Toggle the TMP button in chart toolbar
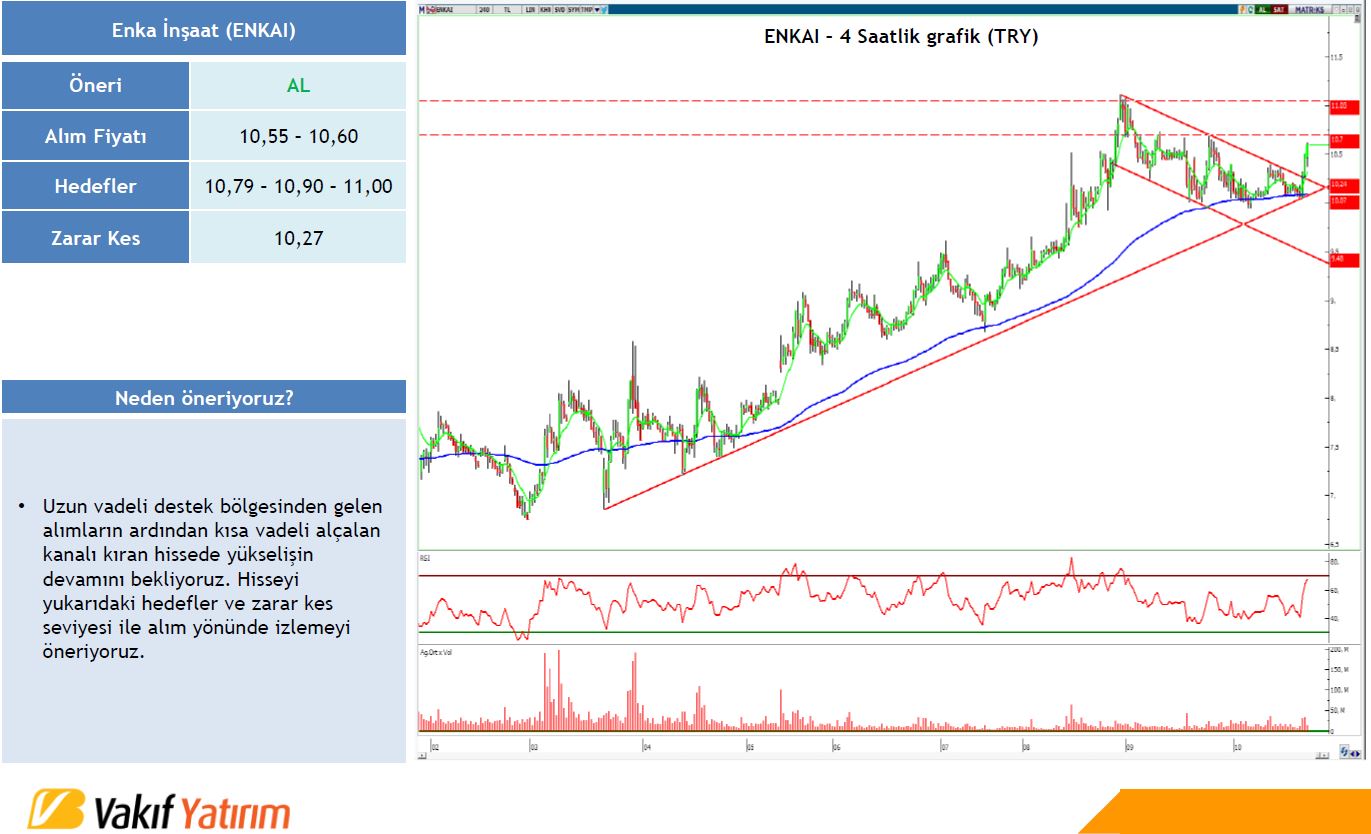Viewport: 1371px width, 834px height. click(x=587, y=10)
